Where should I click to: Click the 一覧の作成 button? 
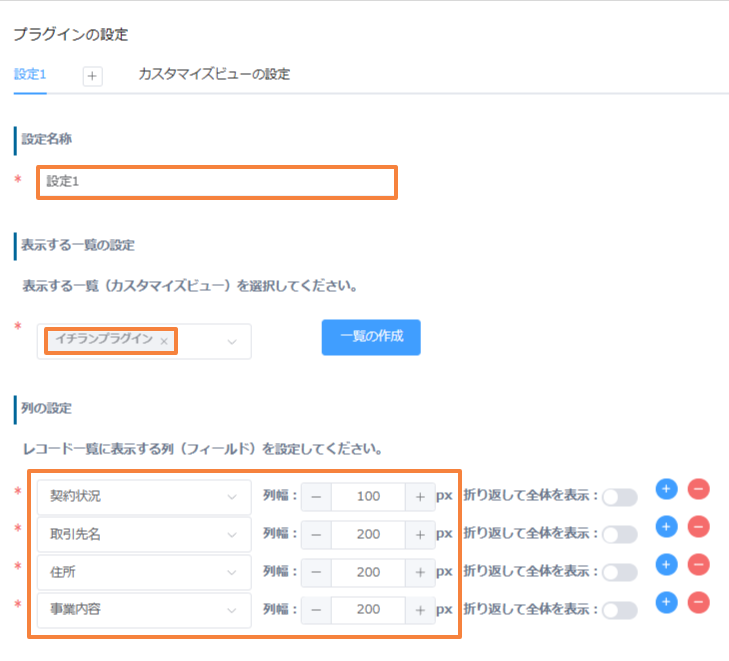point(371,337)
